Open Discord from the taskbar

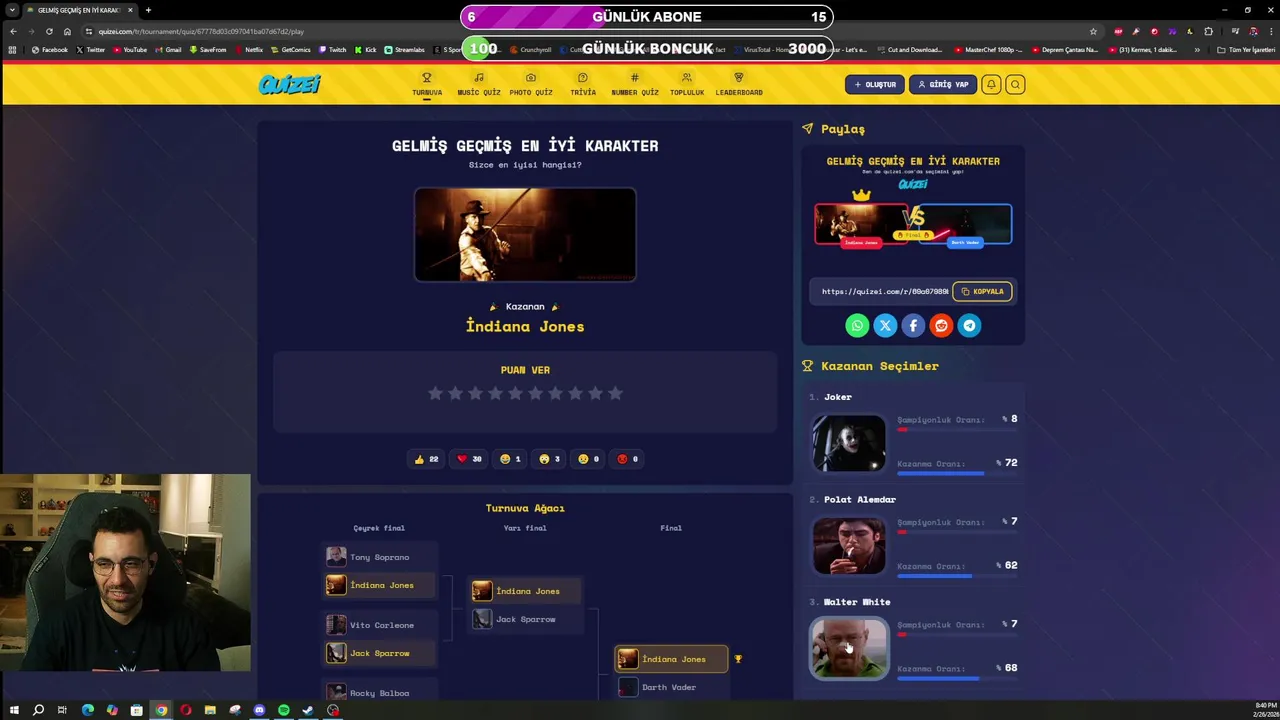tap(259, 710)
